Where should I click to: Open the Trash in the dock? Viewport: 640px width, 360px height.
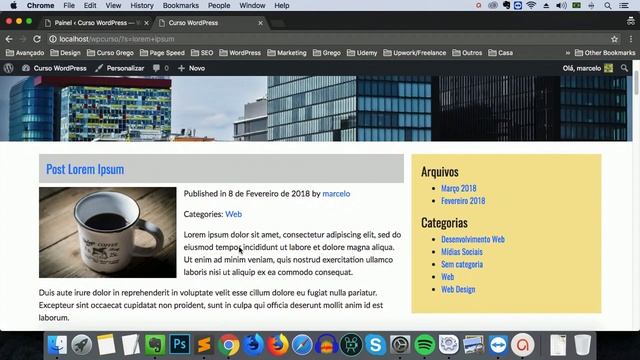tap(582, 345)
